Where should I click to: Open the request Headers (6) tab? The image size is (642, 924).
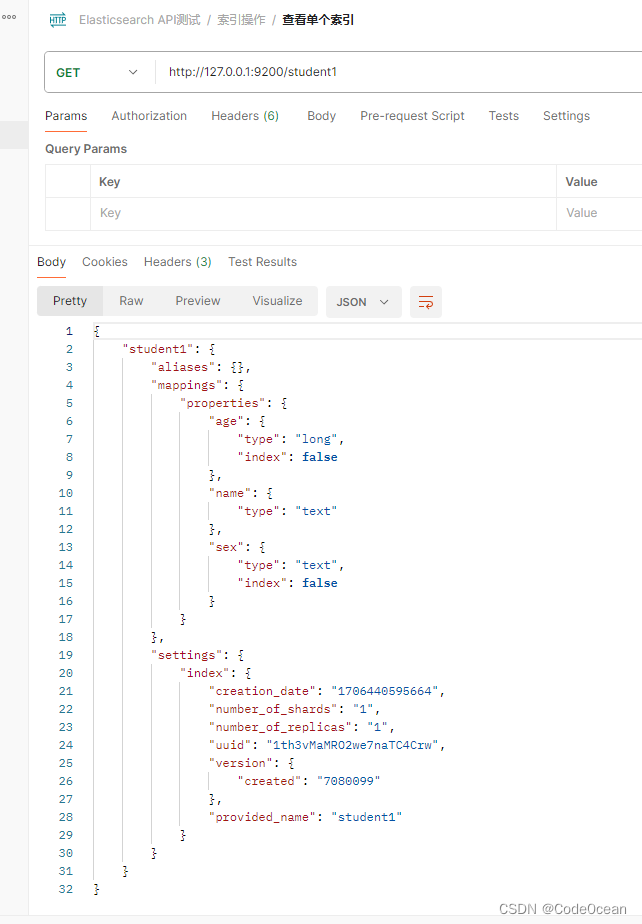click(245, 116)
